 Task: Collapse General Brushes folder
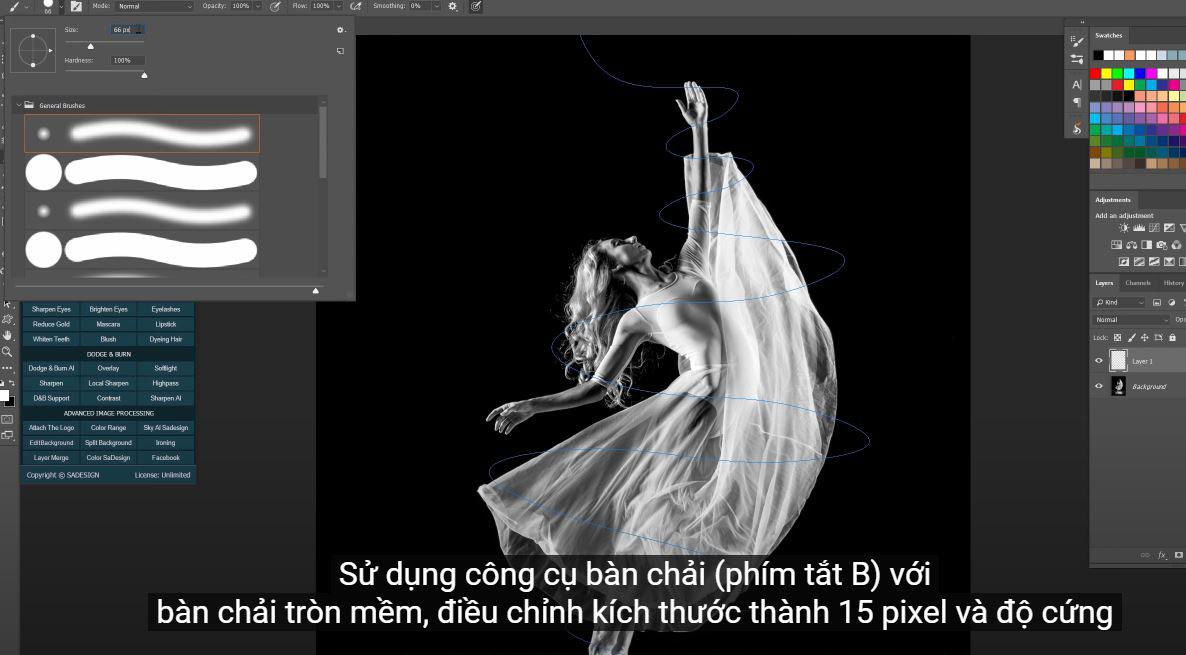coord(19,105)
